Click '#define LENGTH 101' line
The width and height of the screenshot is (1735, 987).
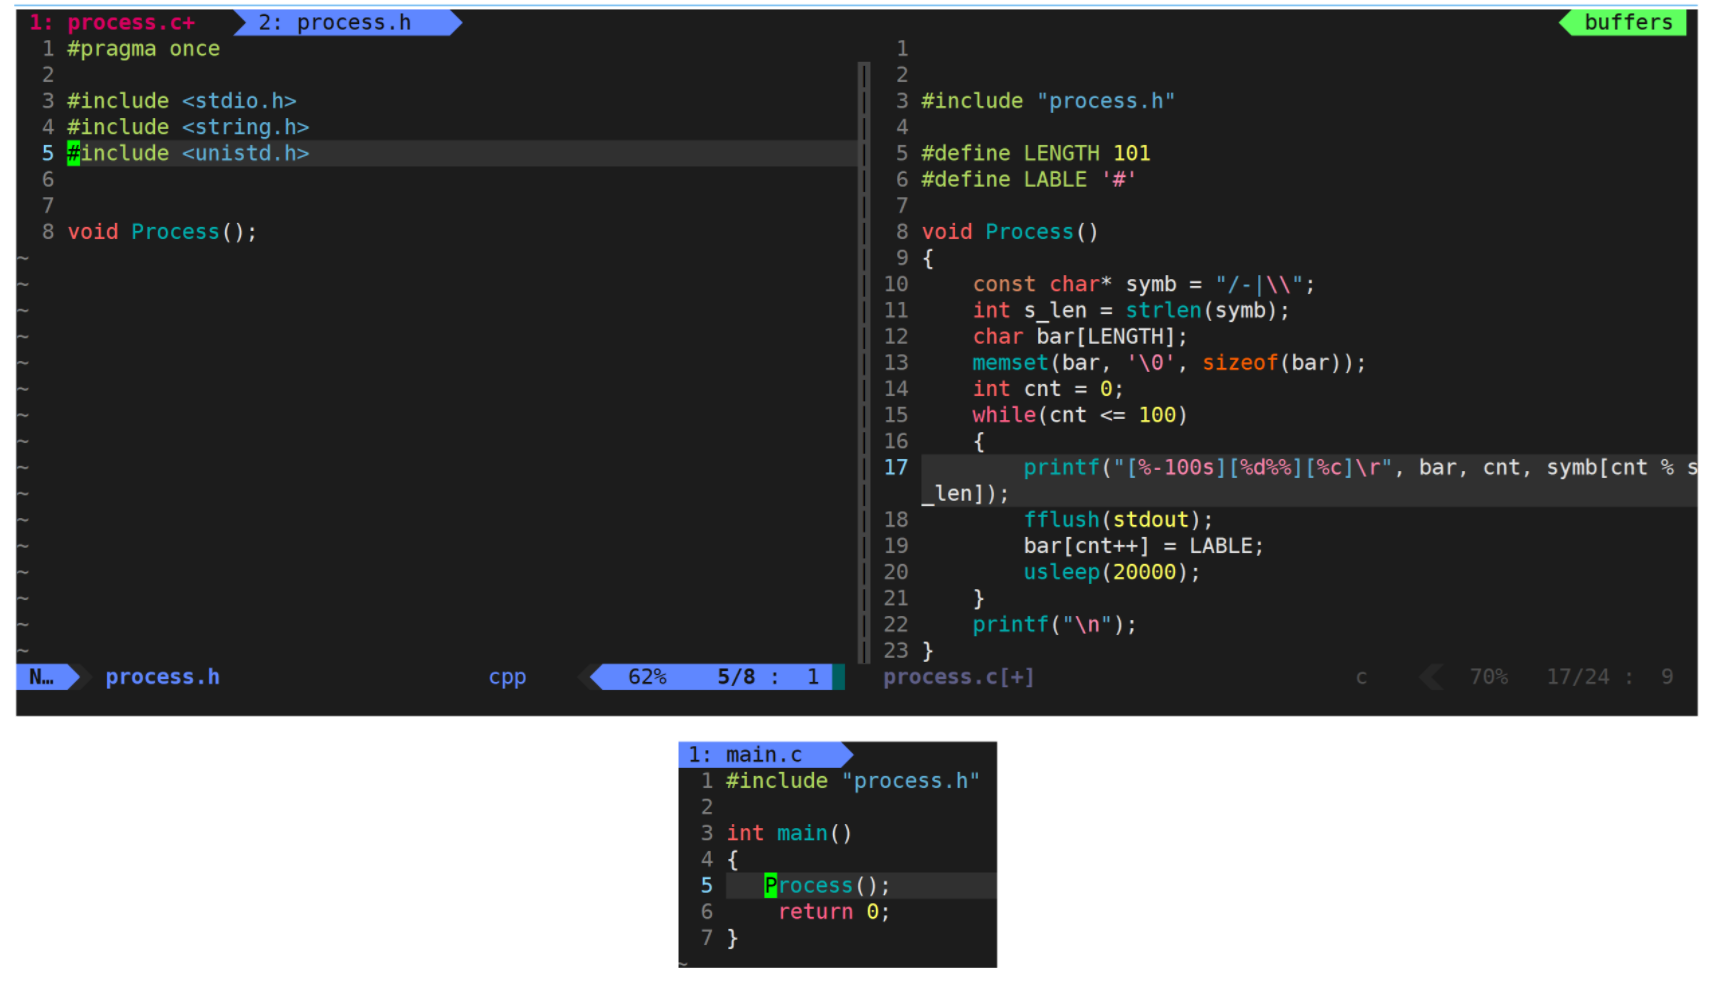point(1035,153)
